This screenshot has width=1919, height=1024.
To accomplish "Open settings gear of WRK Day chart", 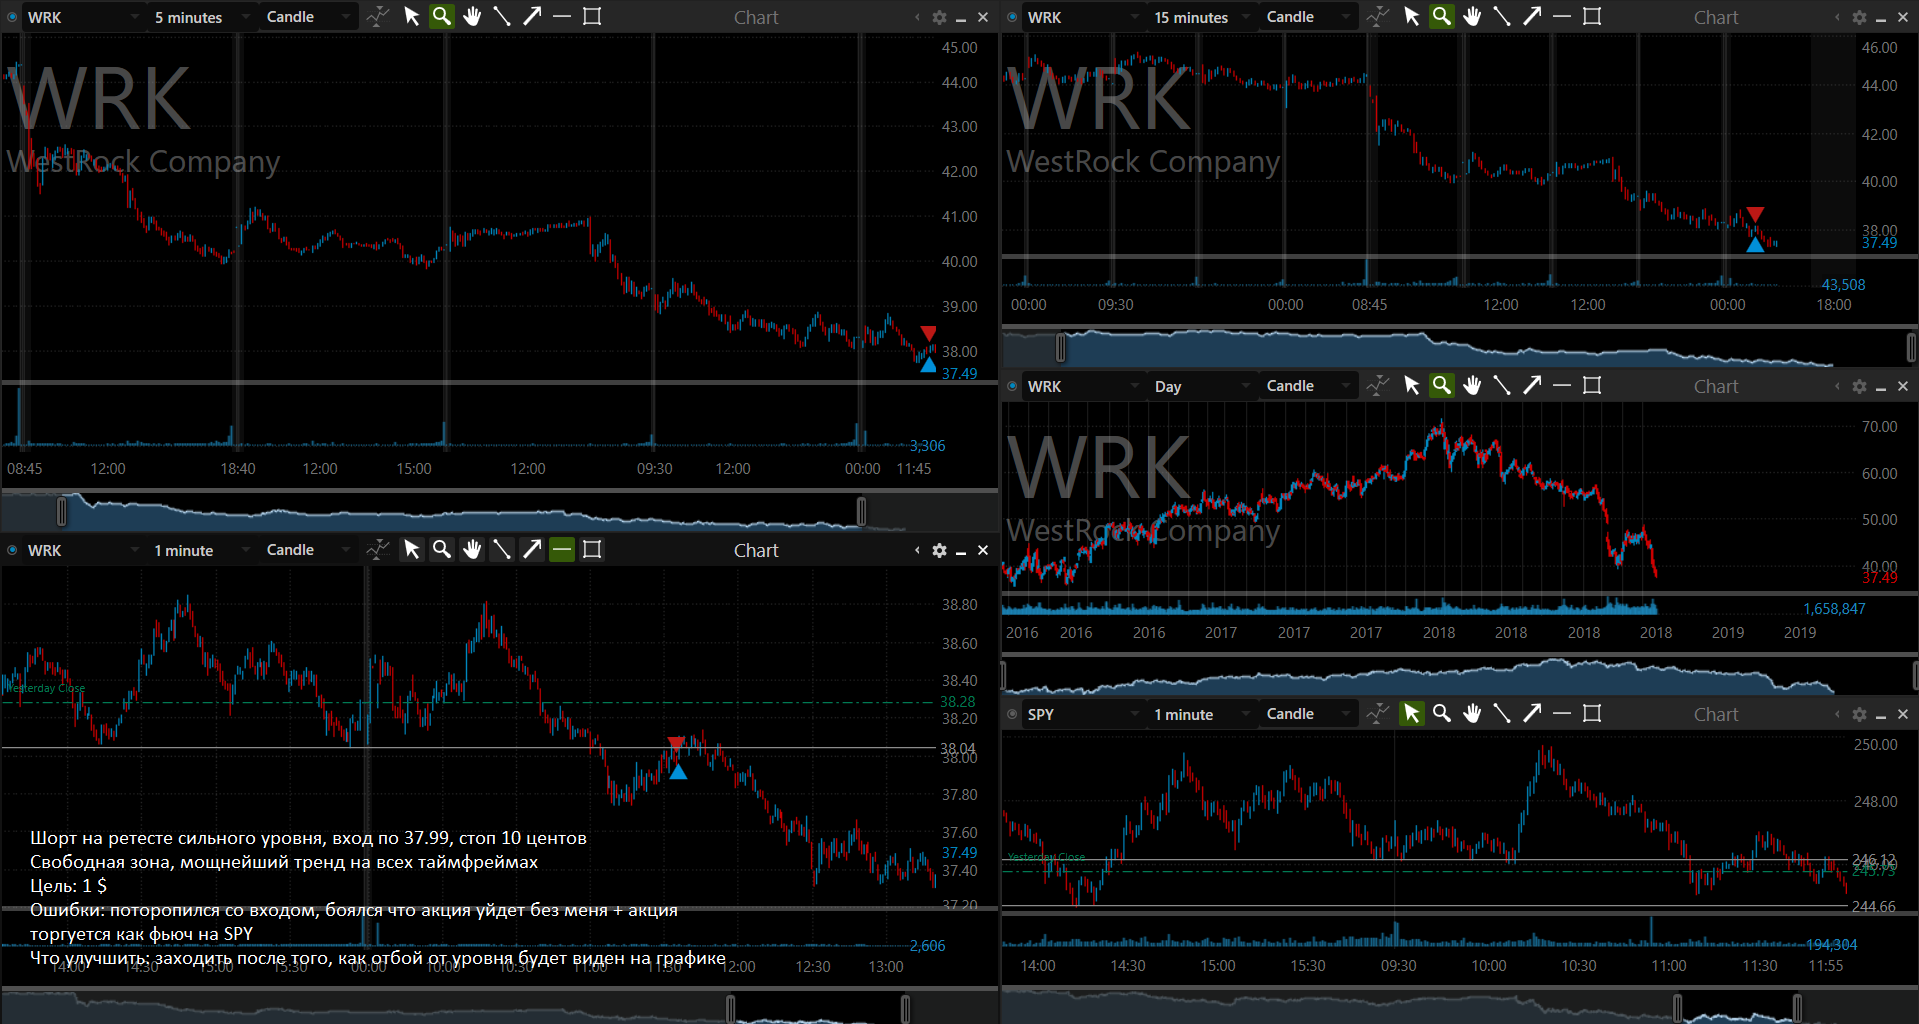I will tap(1859, 386).
